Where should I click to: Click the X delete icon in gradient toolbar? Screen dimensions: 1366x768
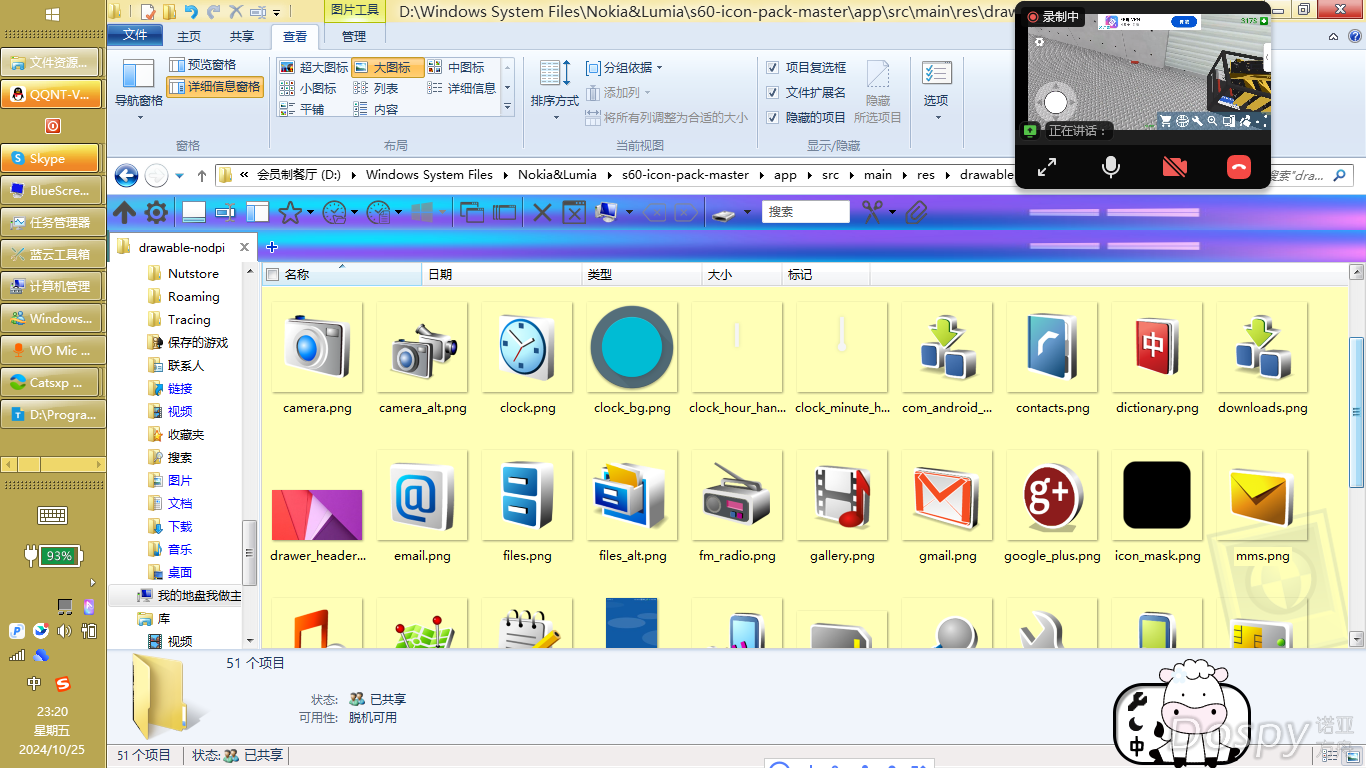[542, 212]
